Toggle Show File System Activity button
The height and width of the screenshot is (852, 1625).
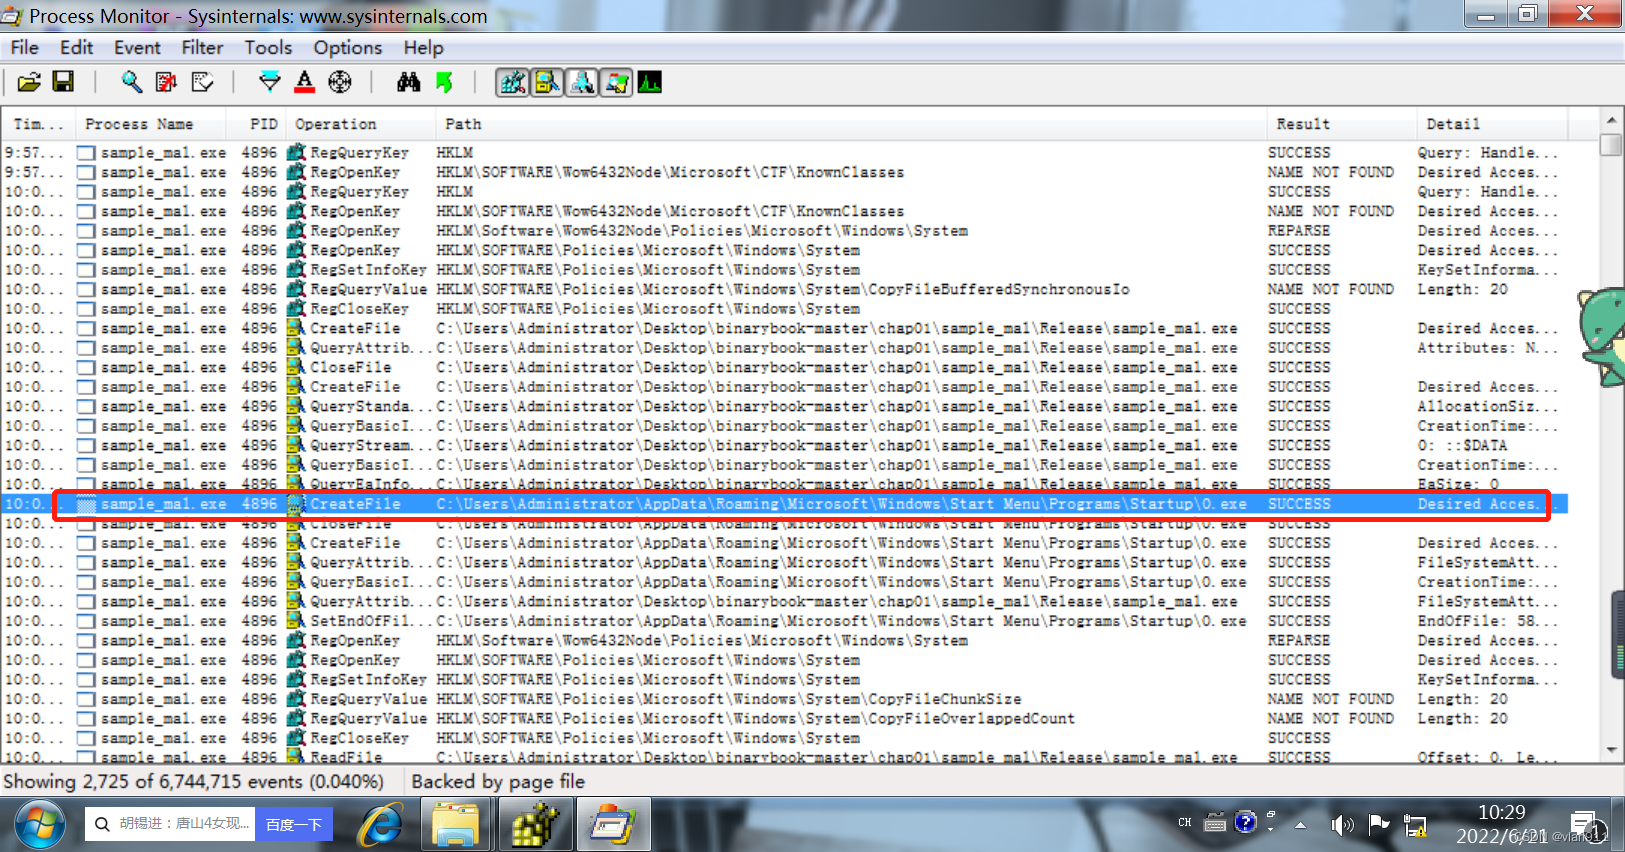click(x=547, y=82)
